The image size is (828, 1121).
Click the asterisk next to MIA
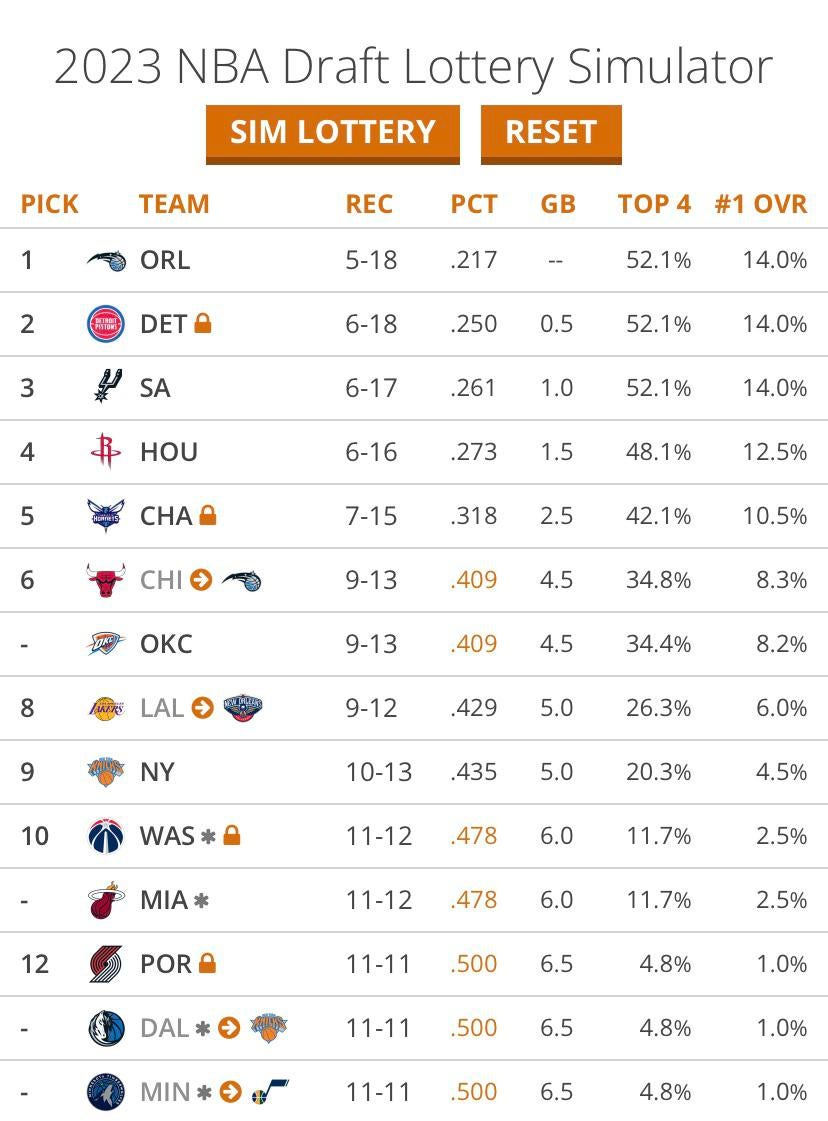tap(201, 900)
